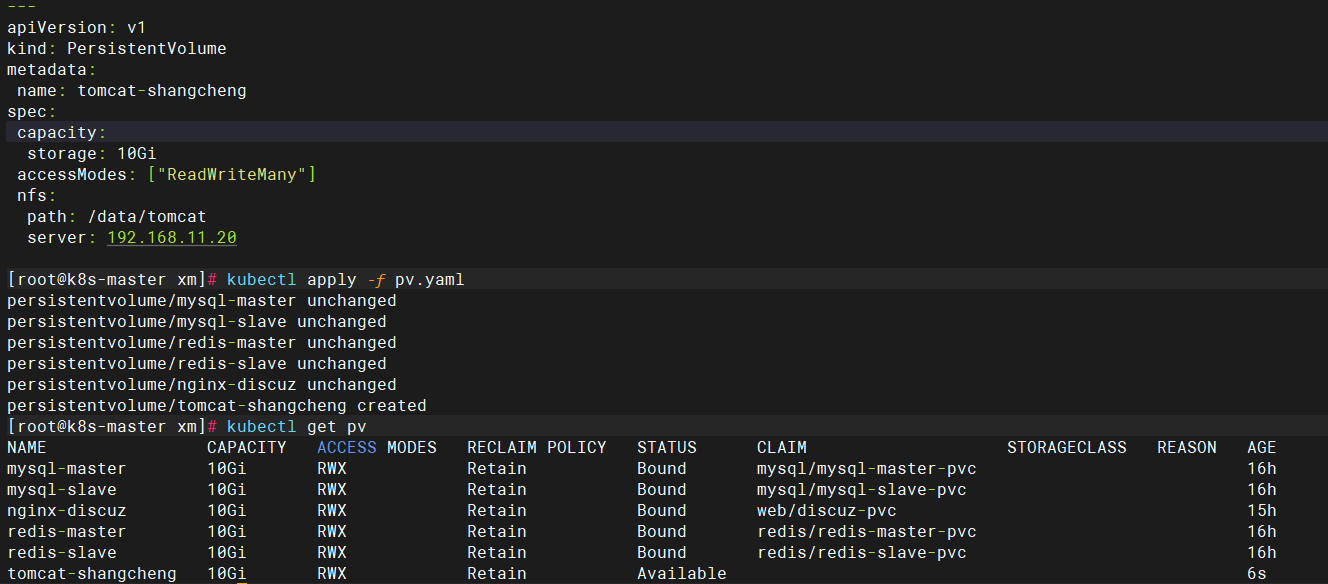The height and width of the screenshot is (584, 1328).
Task: Click the 'path: /data/tomcat' line
Action: [x=117, y=217]
